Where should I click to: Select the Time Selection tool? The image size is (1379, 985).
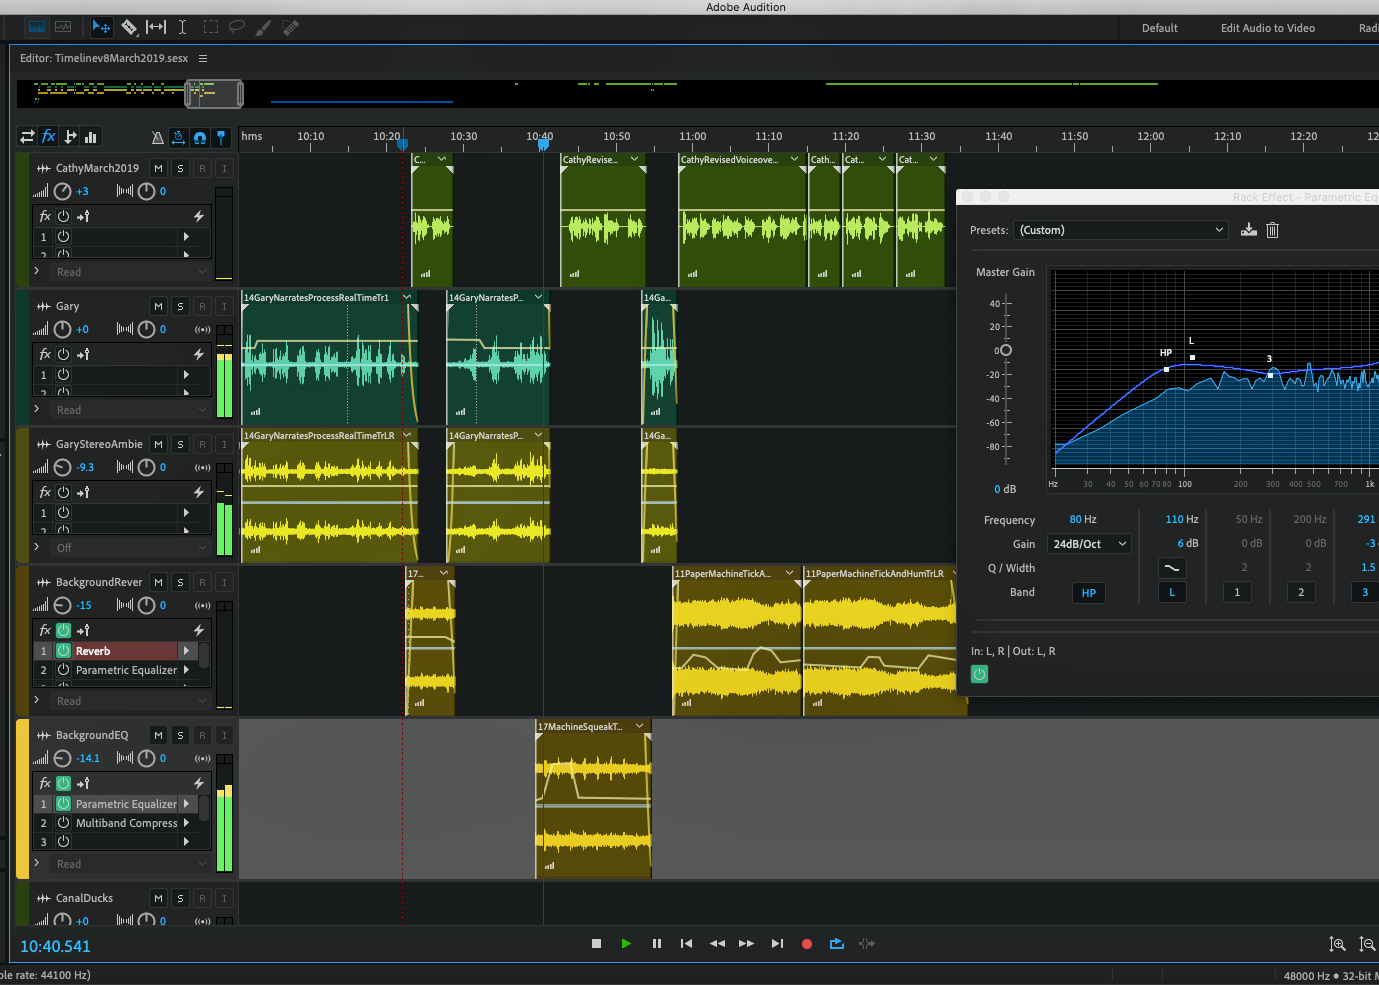tap(182, 27)
